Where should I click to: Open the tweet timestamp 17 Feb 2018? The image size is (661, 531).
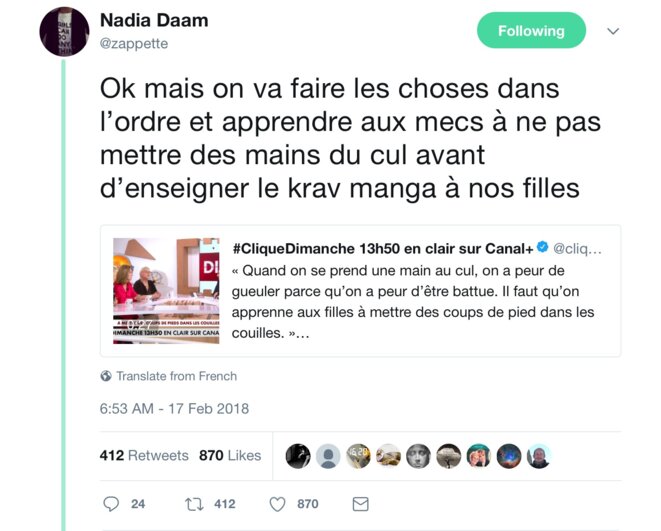(174, 408)
